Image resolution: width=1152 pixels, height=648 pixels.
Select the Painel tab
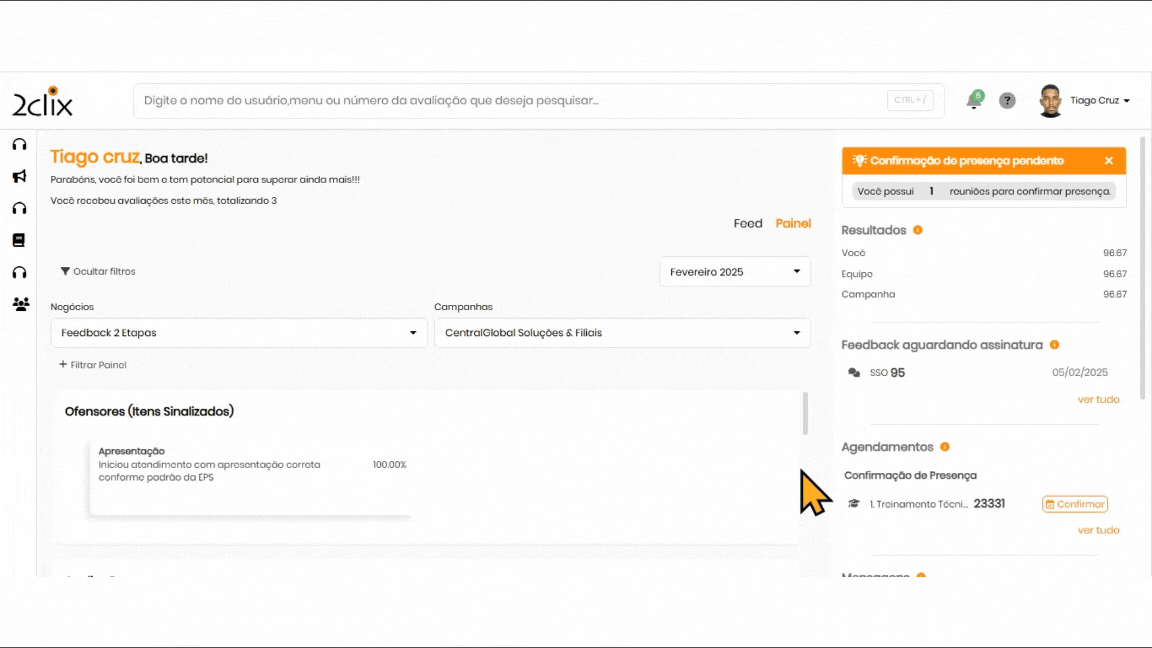click(793, 224)
